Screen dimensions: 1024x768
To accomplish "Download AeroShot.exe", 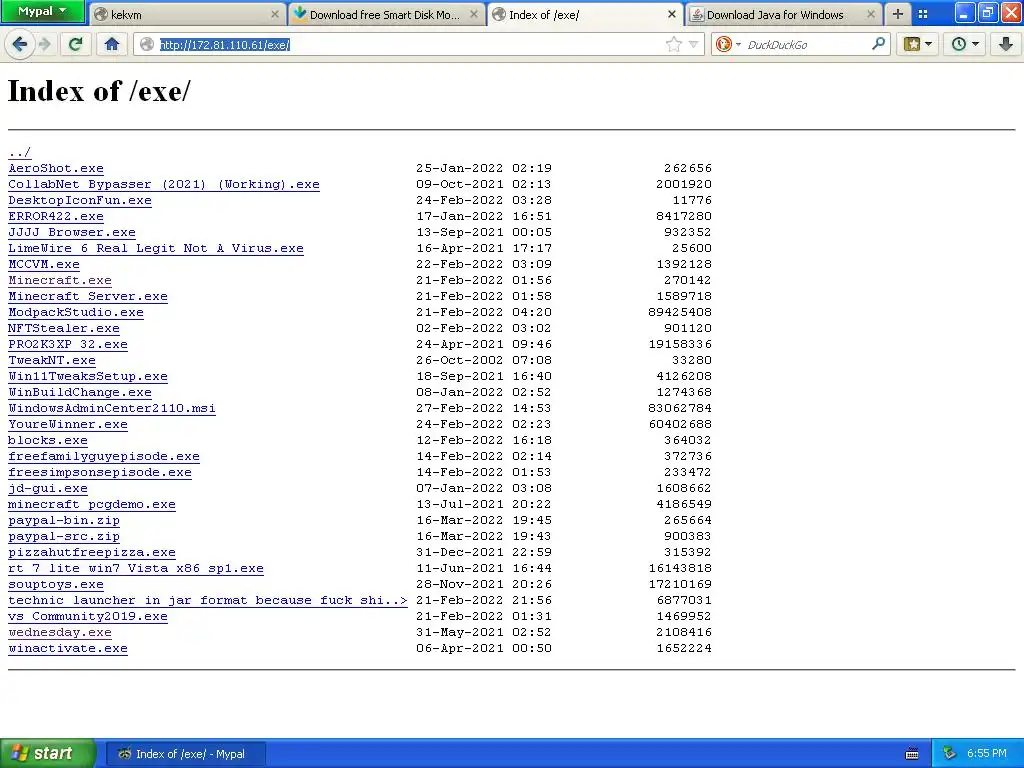I will click(x=56, y=168).
